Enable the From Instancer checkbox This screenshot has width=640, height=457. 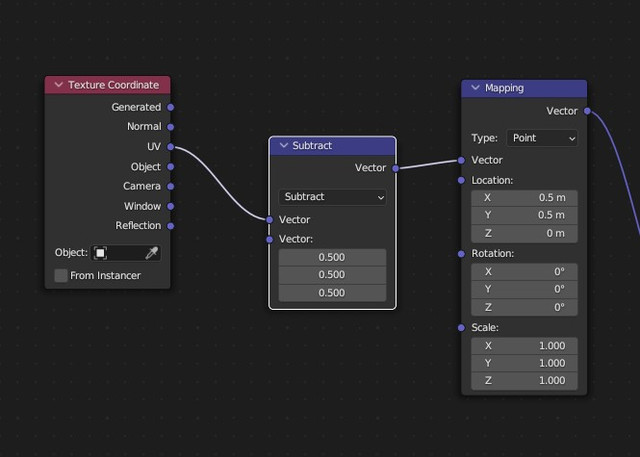(x=61, y=275)
